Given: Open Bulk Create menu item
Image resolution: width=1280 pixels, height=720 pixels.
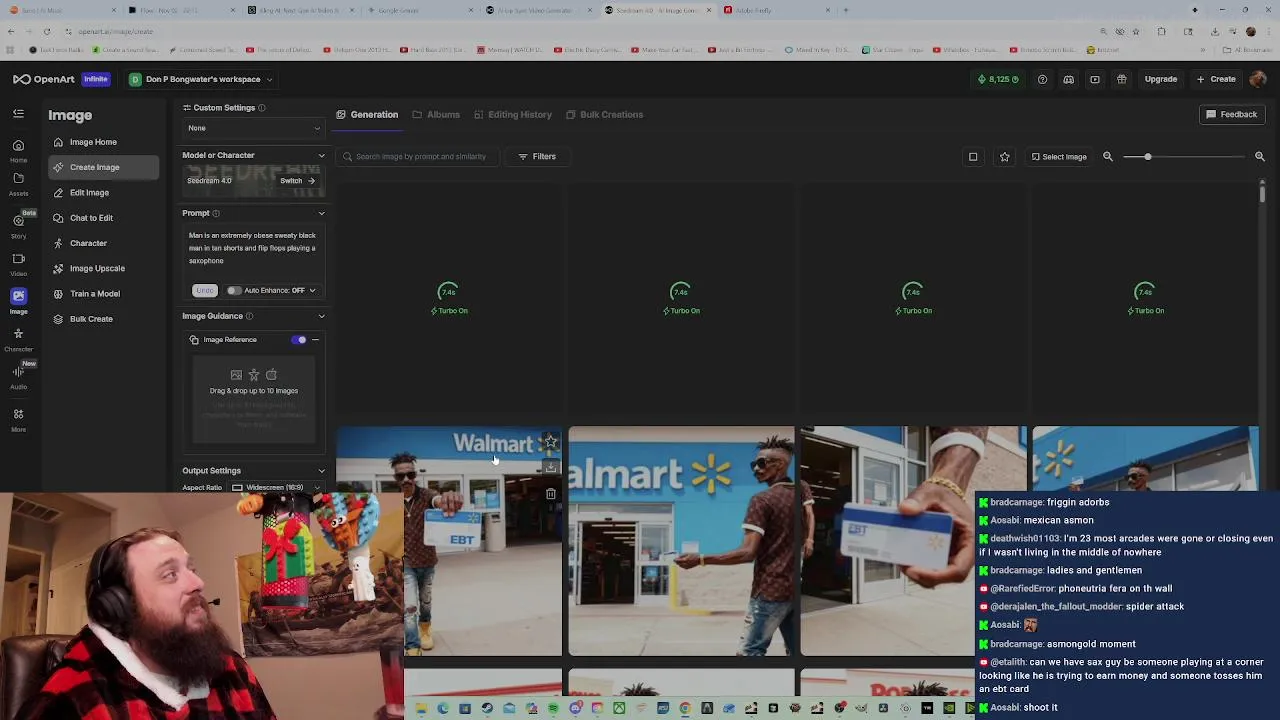Looking at the screenshot, I should tap(103, 319).
